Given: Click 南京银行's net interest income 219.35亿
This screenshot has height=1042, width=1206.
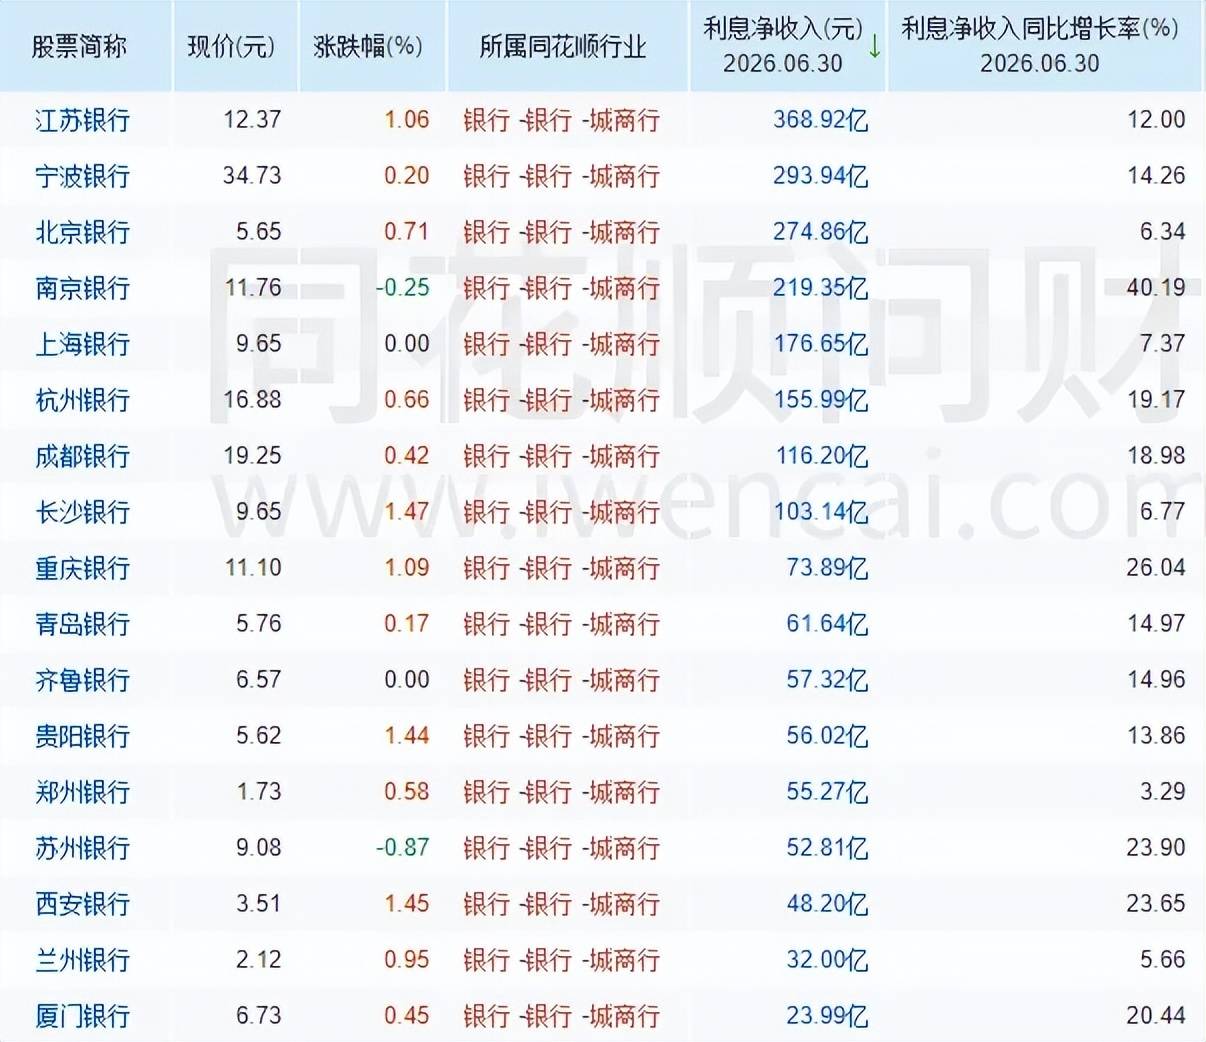Looking at the screenshot, I should (820, 288).
